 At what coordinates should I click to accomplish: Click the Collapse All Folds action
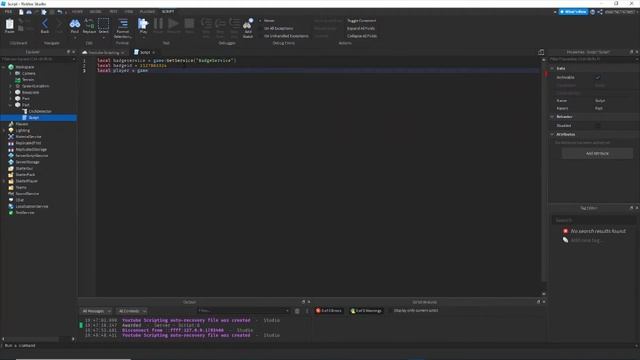[x=362, y=36]
